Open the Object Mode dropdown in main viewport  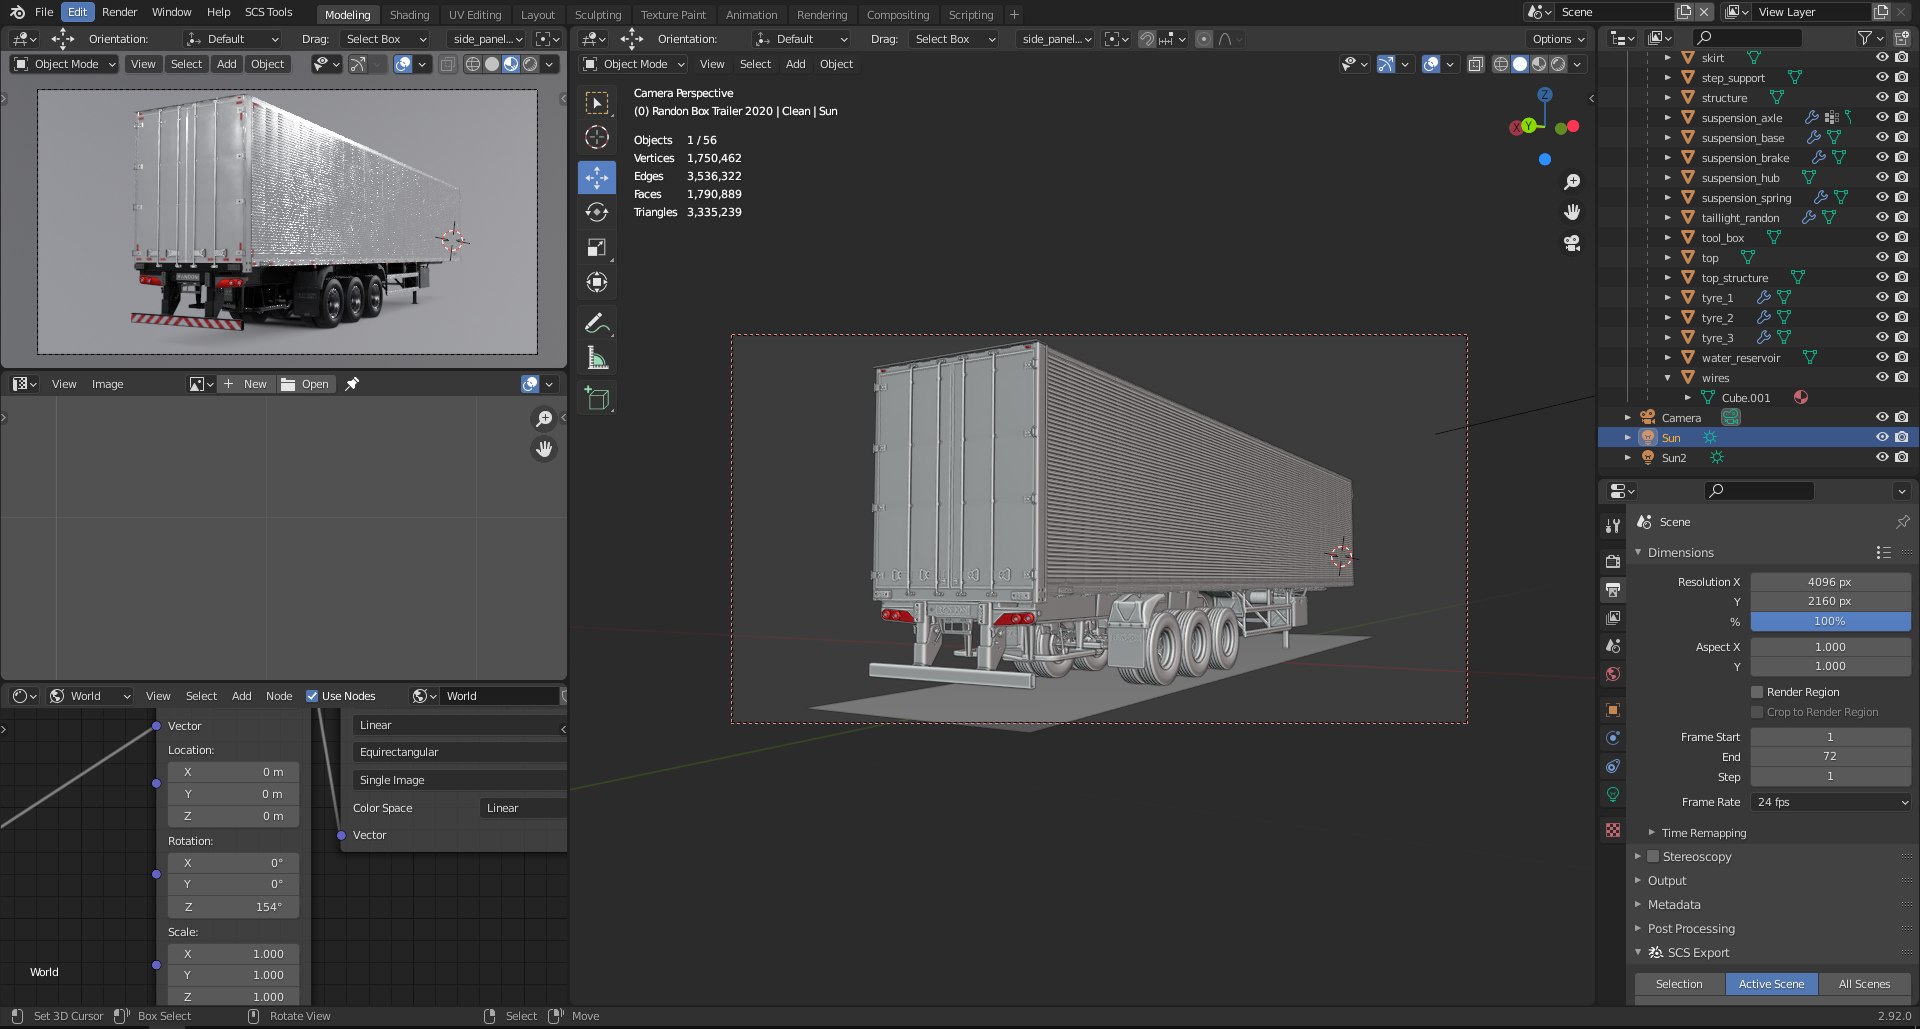[634, 64]
